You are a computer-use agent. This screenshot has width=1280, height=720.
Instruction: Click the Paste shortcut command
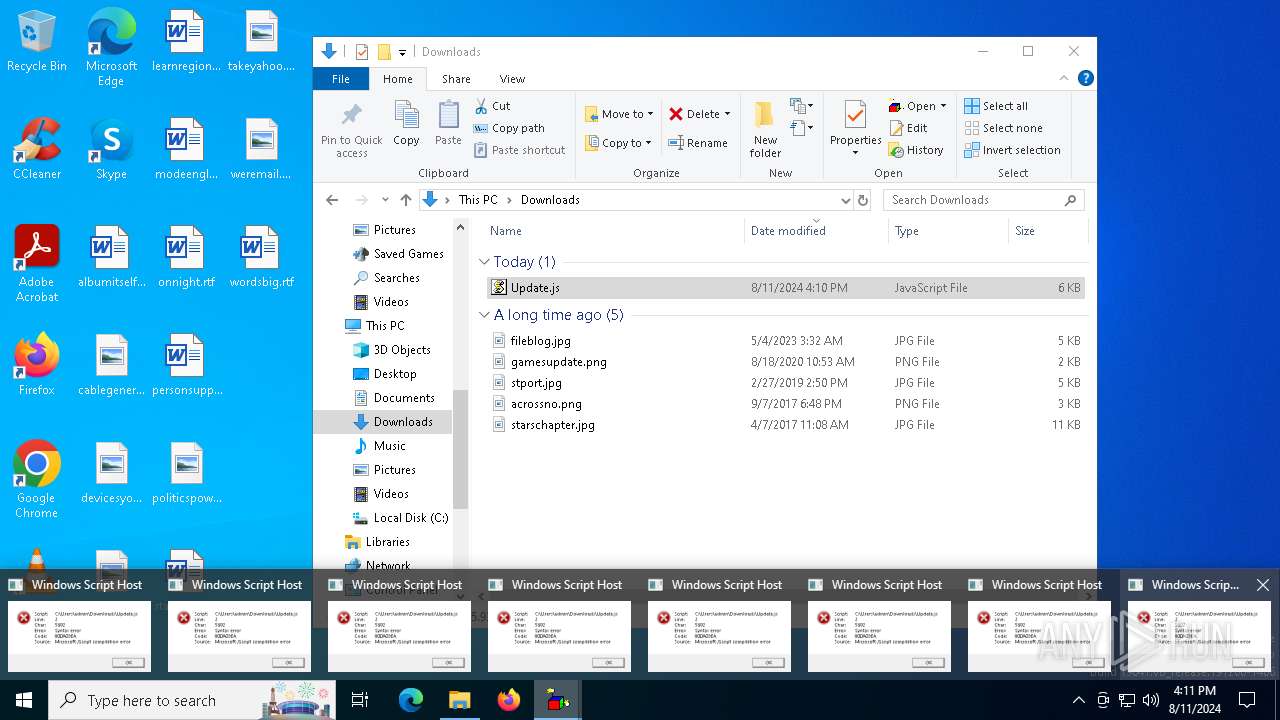pyautogui.click(x=519, y=150)
